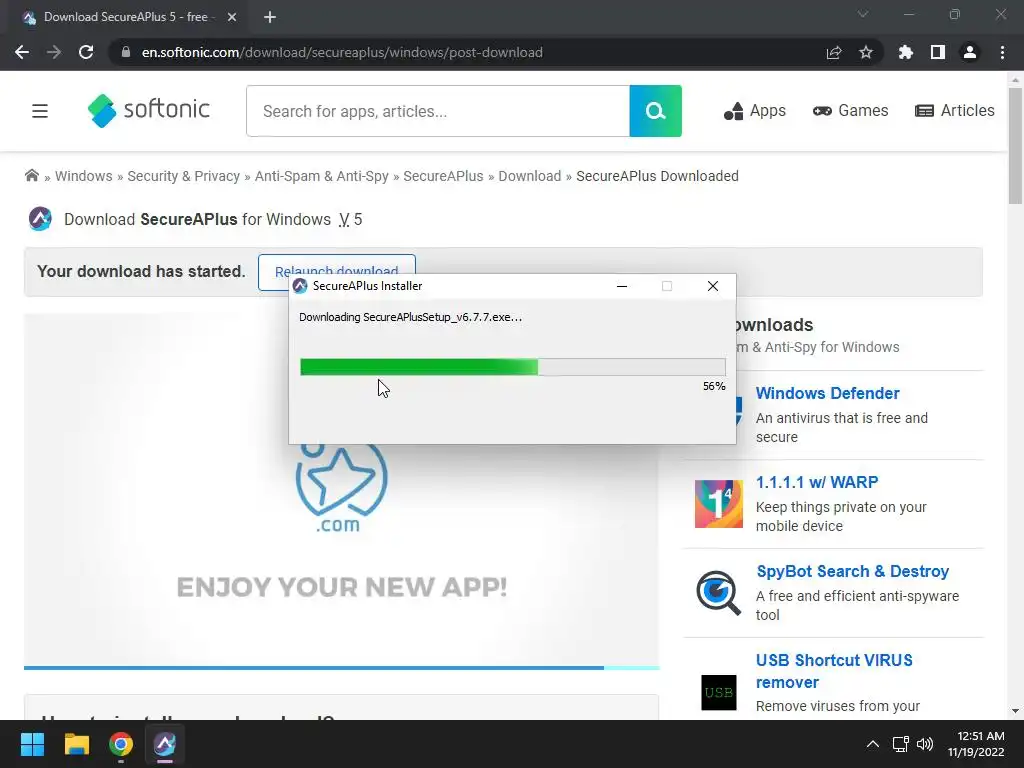Click the SecureAPlus app icon by the title
This screenshot has height=768, width=1024.
40,219
